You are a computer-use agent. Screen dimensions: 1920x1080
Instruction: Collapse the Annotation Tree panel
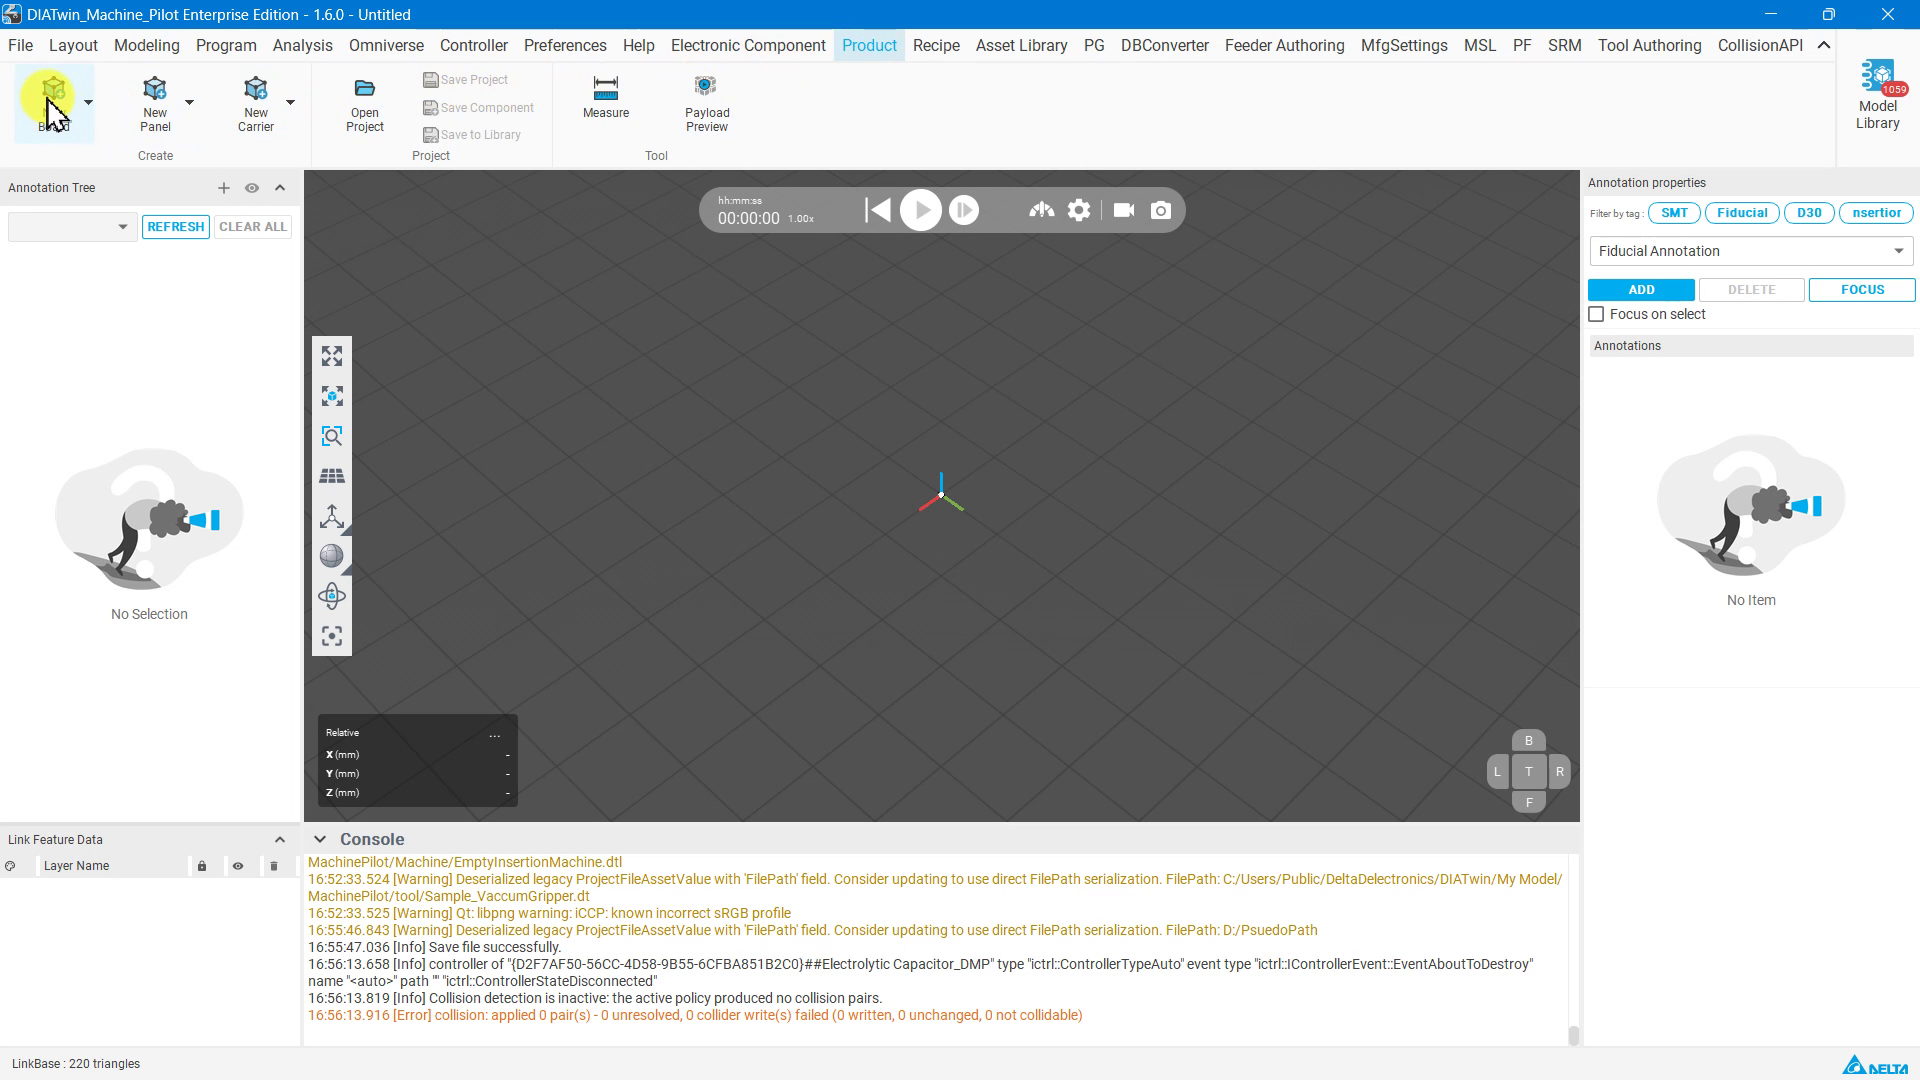coord(280,188)
